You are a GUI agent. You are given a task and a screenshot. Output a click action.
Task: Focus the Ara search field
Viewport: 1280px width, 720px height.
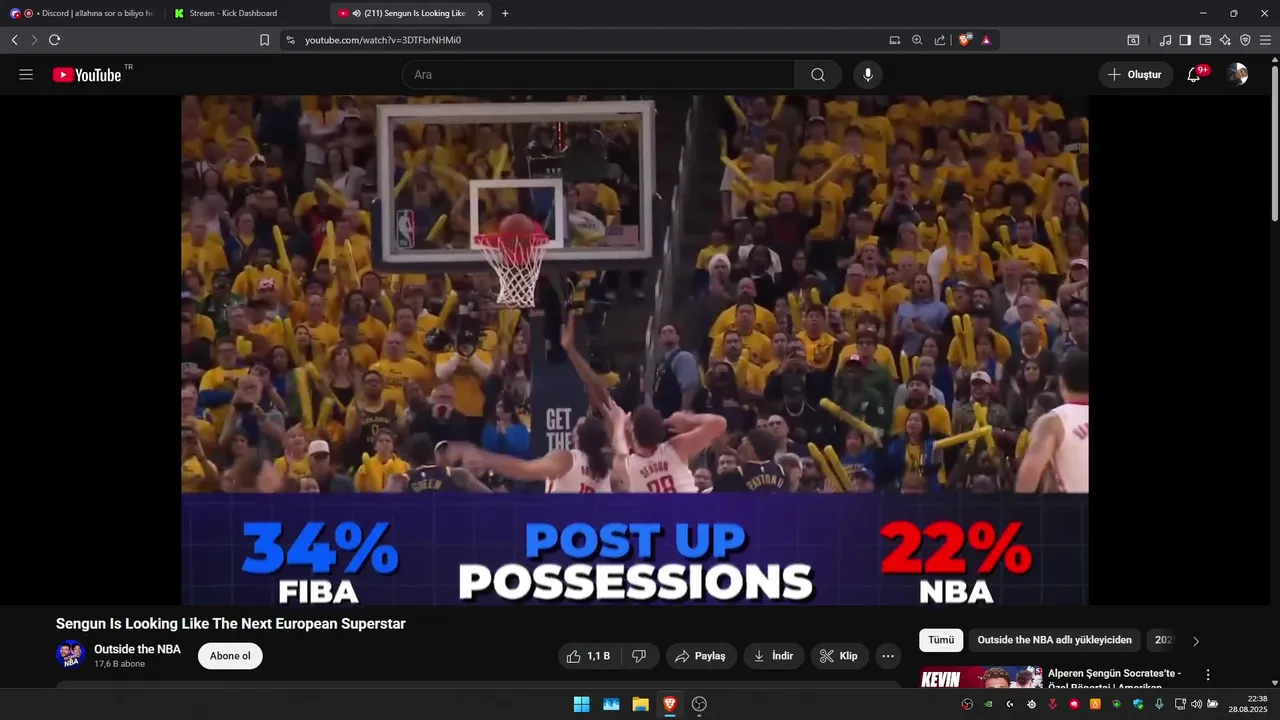point(598,75)
